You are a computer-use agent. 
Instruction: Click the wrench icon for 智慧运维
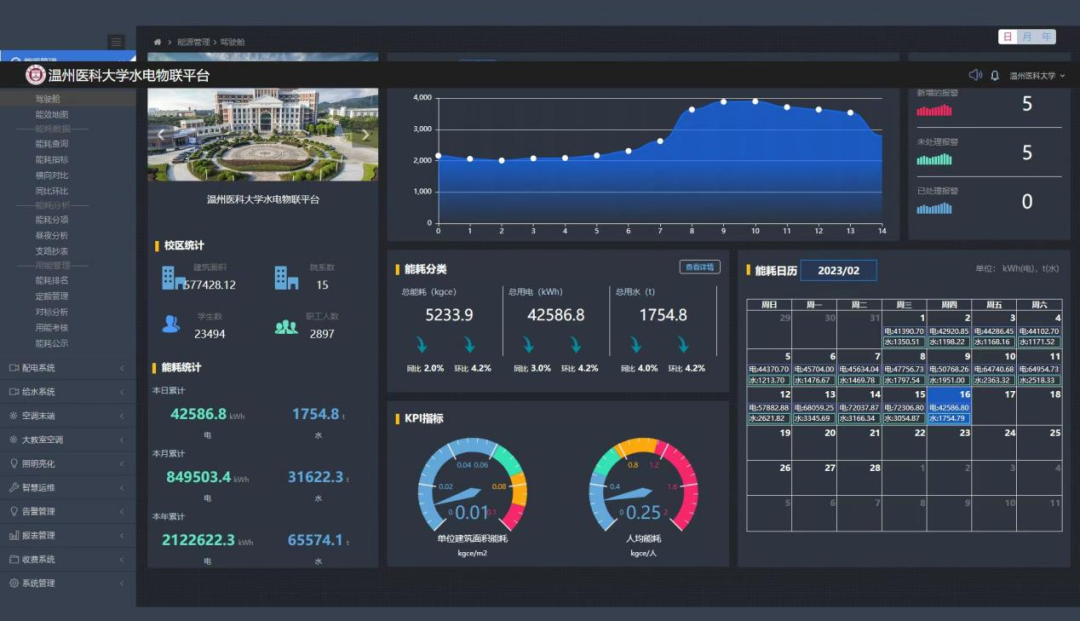[x=14, y=487]
